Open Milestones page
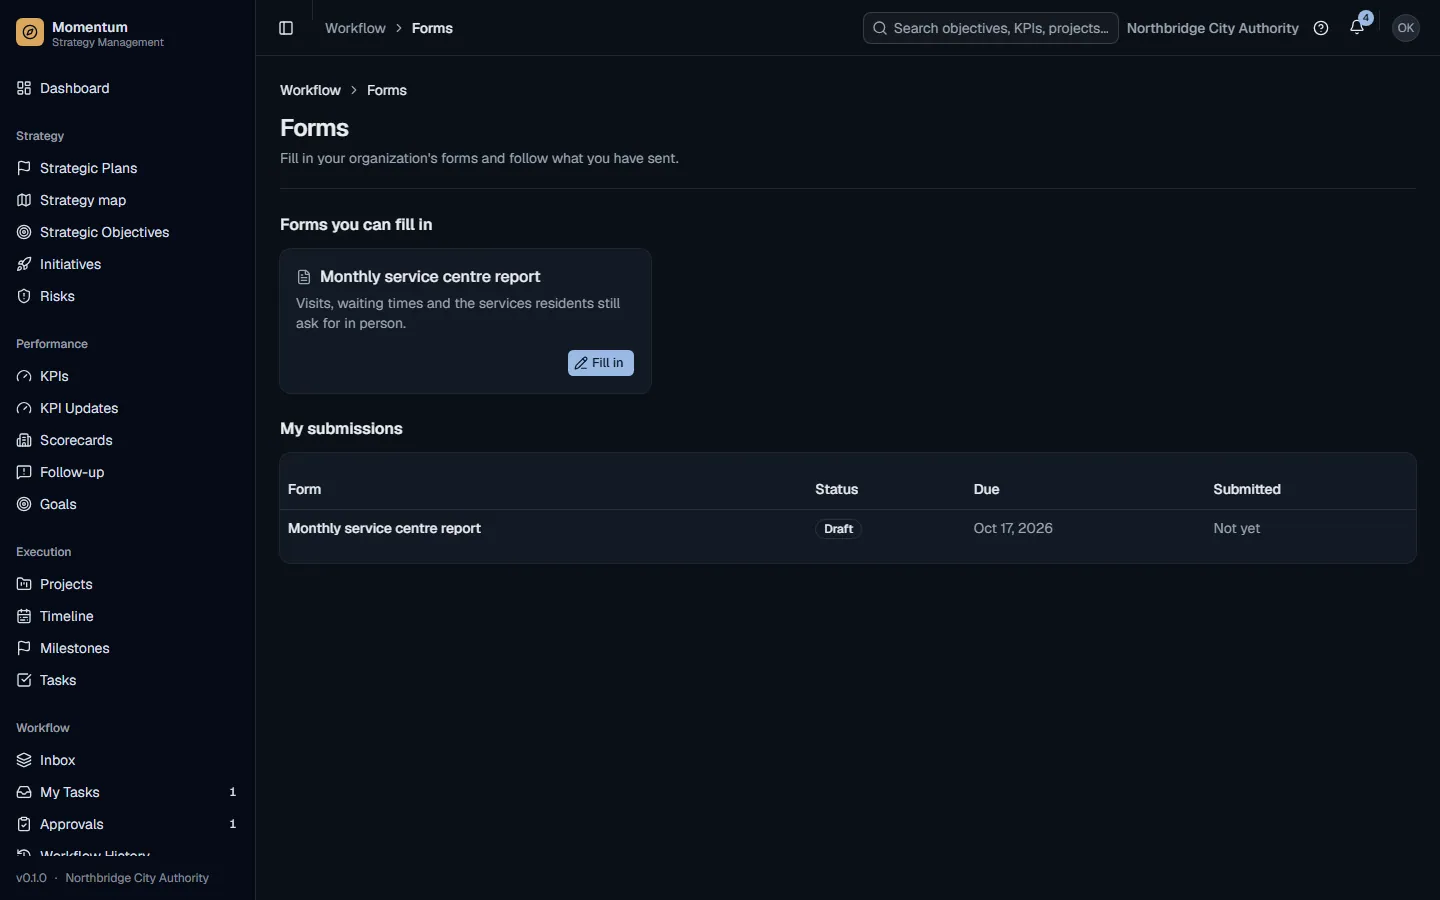The image size is (1440, 900). pos(127,648)
